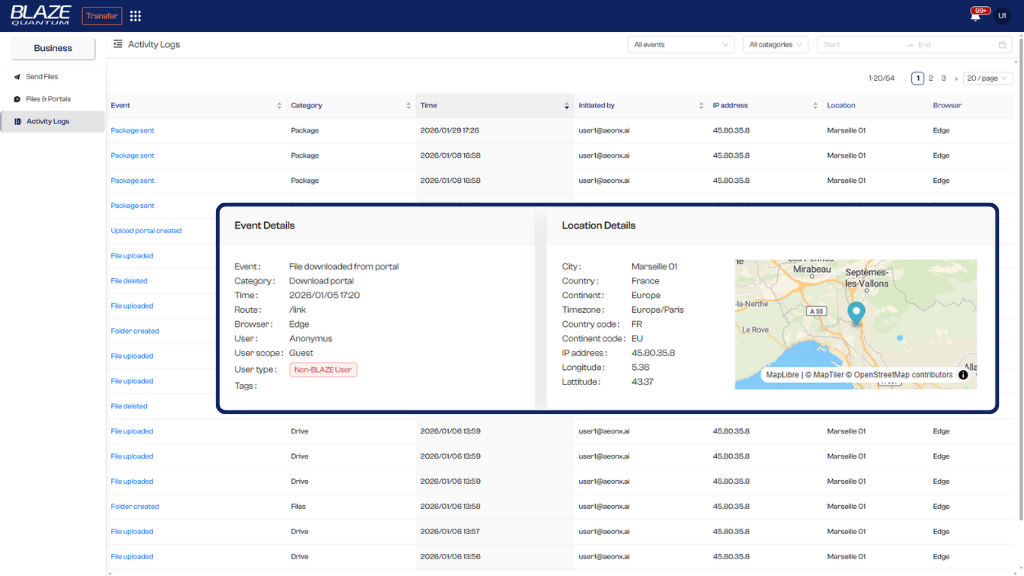1024x576 pixels.
Task: Open the 20 / page size dropdown
Action: pyautogui.click(x=987, y=77)
